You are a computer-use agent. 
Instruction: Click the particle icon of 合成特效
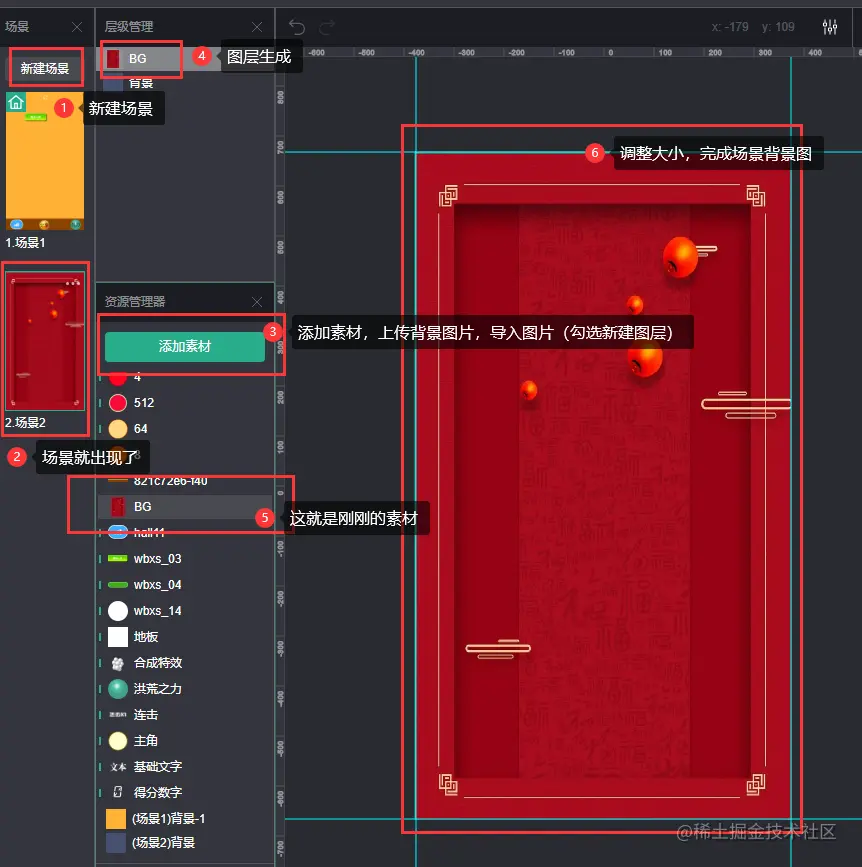[x=118, y=663]
